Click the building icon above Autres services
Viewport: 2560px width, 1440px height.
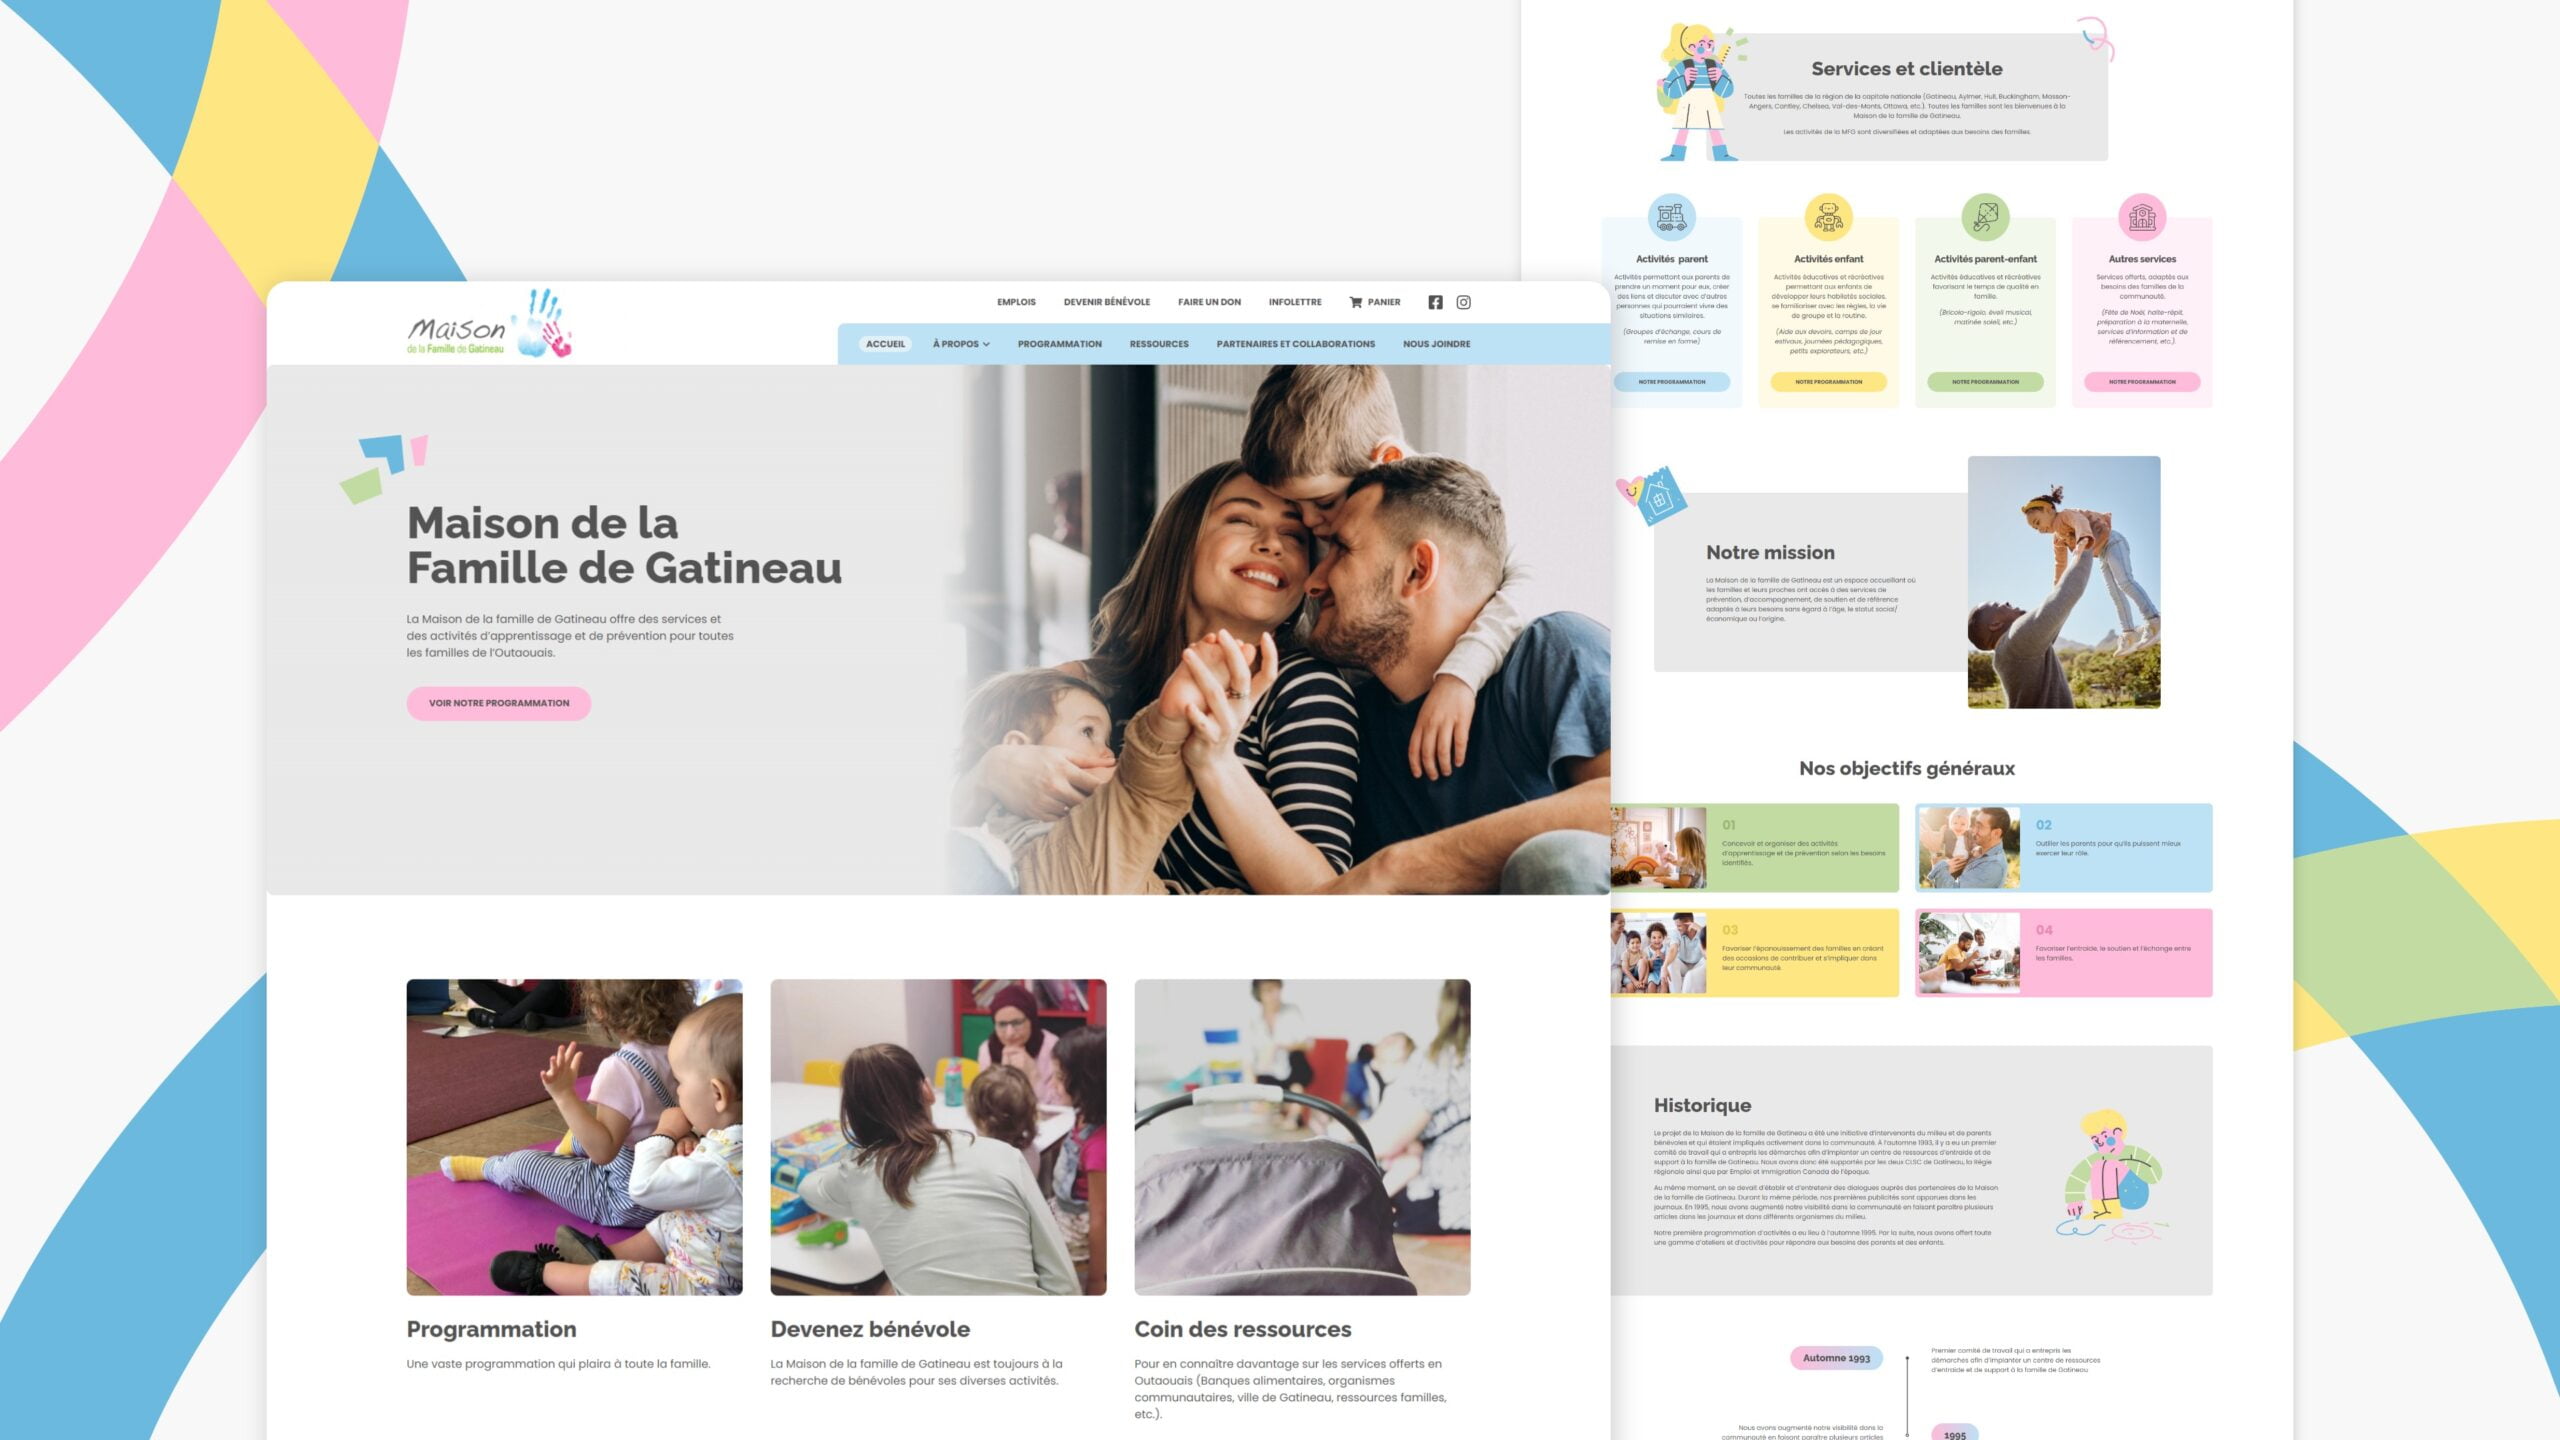(x=2141, y=216)
